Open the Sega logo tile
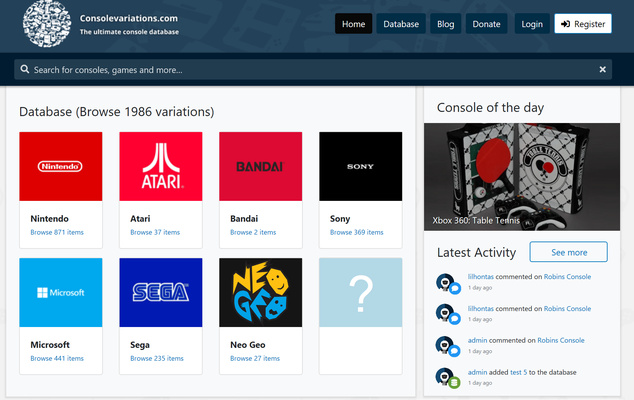The image size is (634, 400). (x=161, y=292)
